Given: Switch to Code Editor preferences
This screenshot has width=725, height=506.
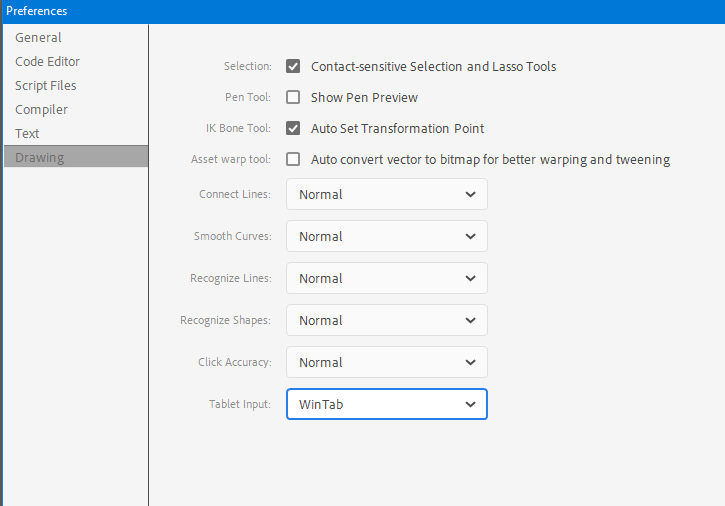Looking at the screenshot, I should click(47, 62).
